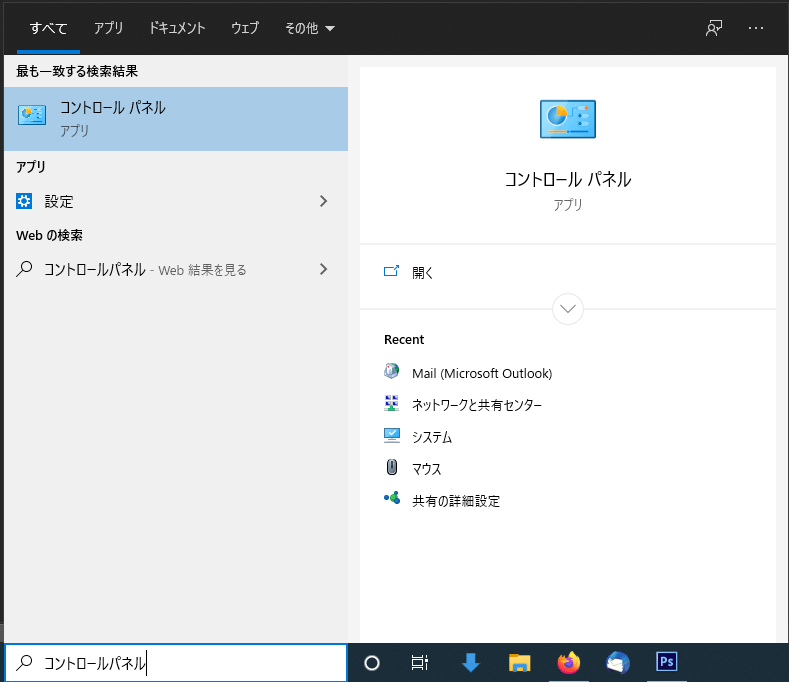Open Firefox from the taskbar
Viewport: 789px width, 682px height.
tap(568, 662)
